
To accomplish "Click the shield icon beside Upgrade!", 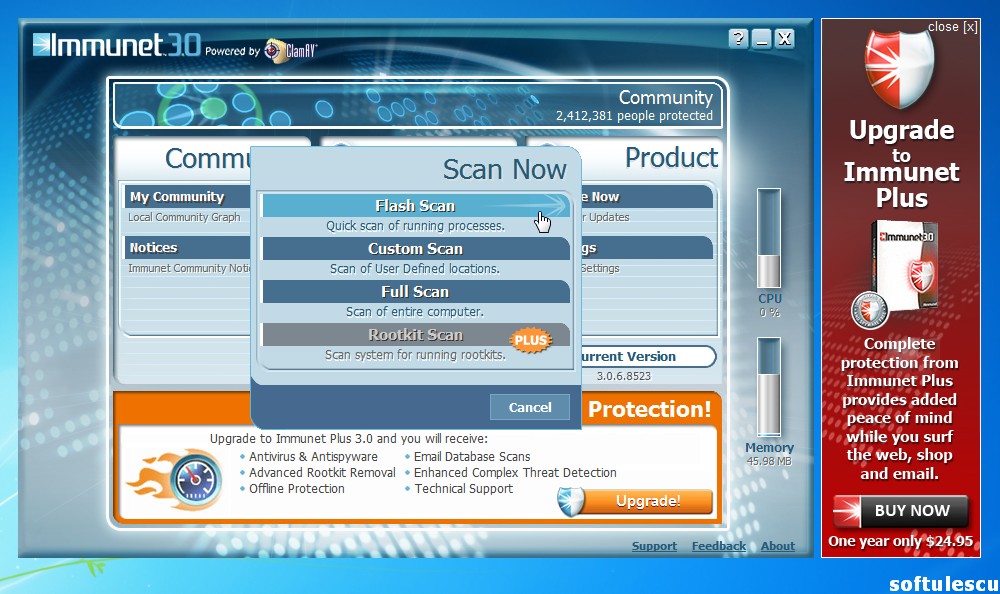I will [570, 501].
